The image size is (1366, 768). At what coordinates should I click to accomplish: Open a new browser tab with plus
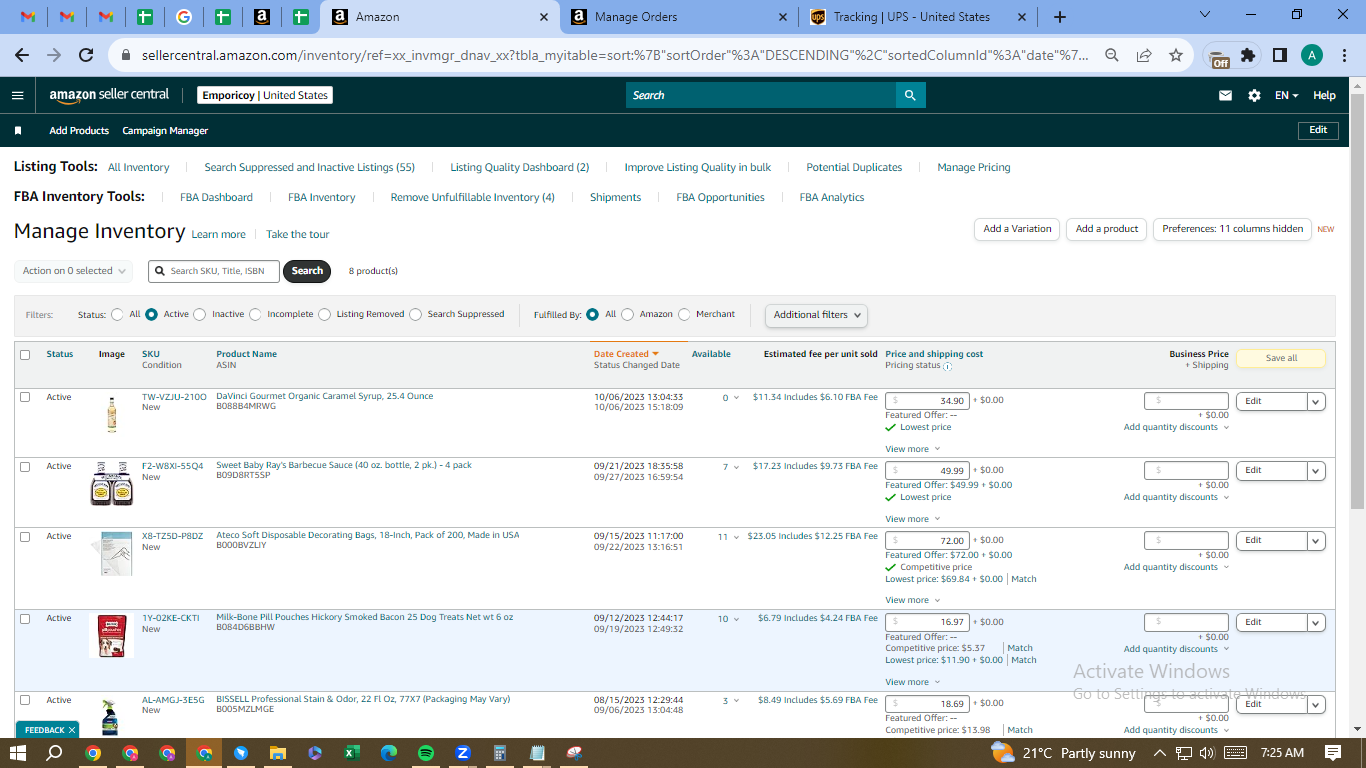[x=1060, y=17]
